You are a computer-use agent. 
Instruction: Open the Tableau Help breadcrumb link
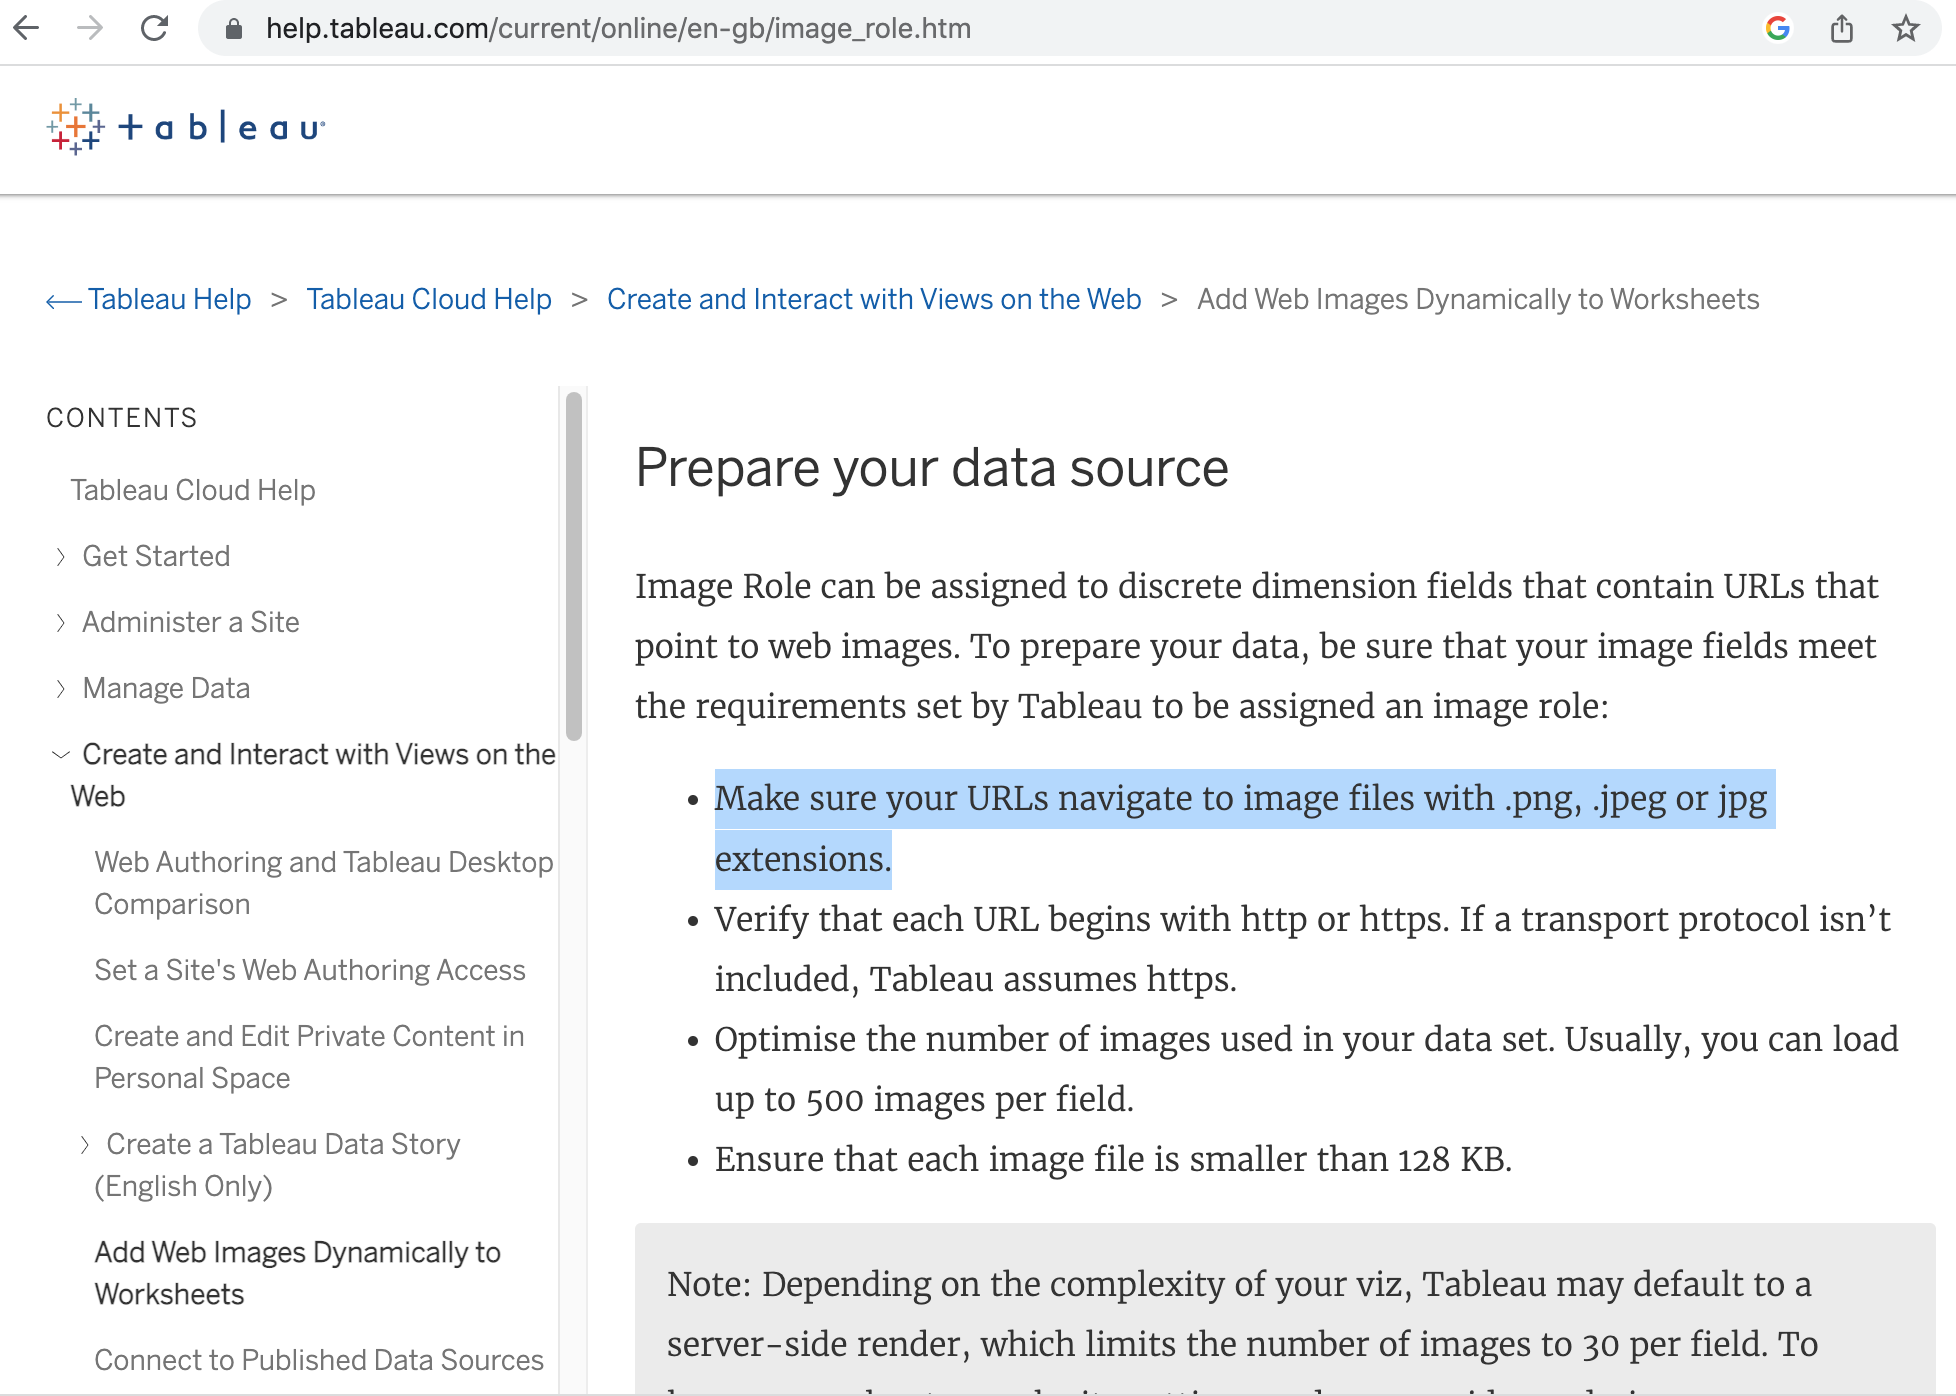click(168, 299)
